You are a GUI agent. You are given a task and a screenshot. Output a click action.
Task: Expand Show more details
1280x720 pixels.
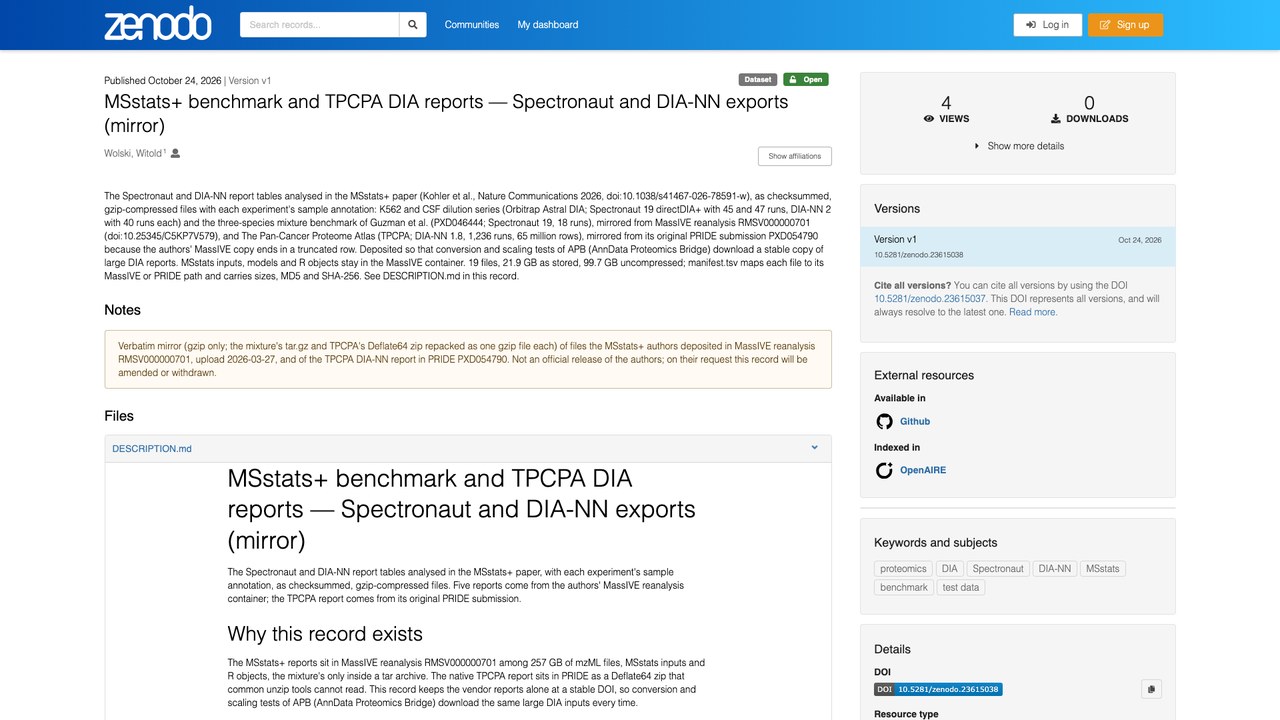(x=1018, y=146)
